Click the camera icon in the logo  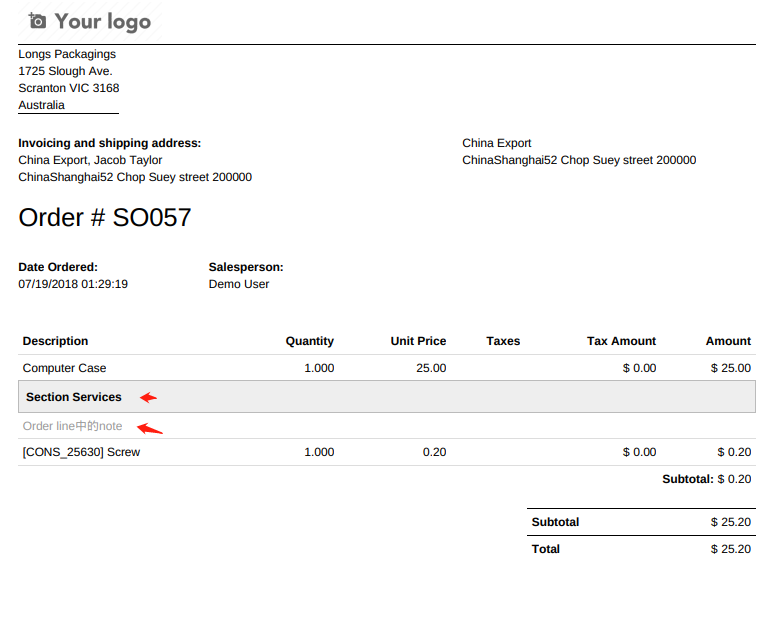coord(37,21)
